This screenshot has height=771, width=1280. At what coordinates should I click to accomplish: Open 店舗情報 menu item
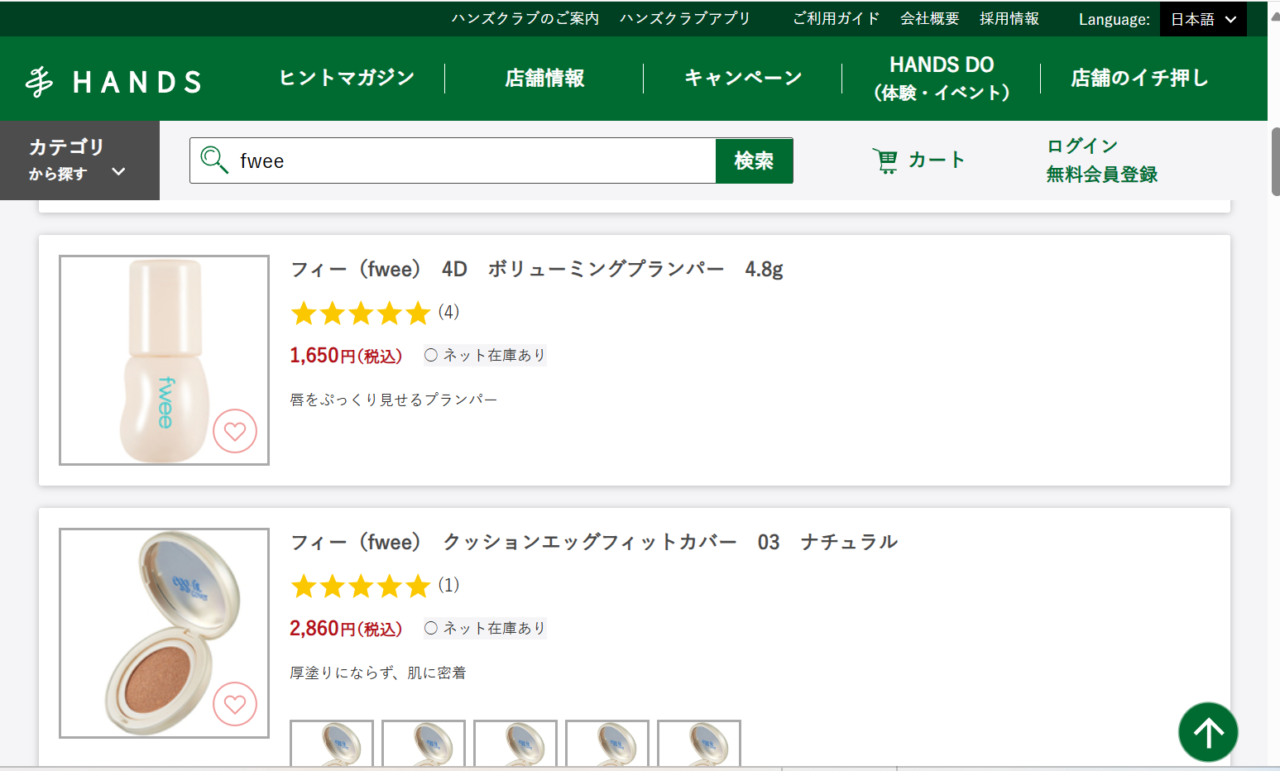pos(544,78)
